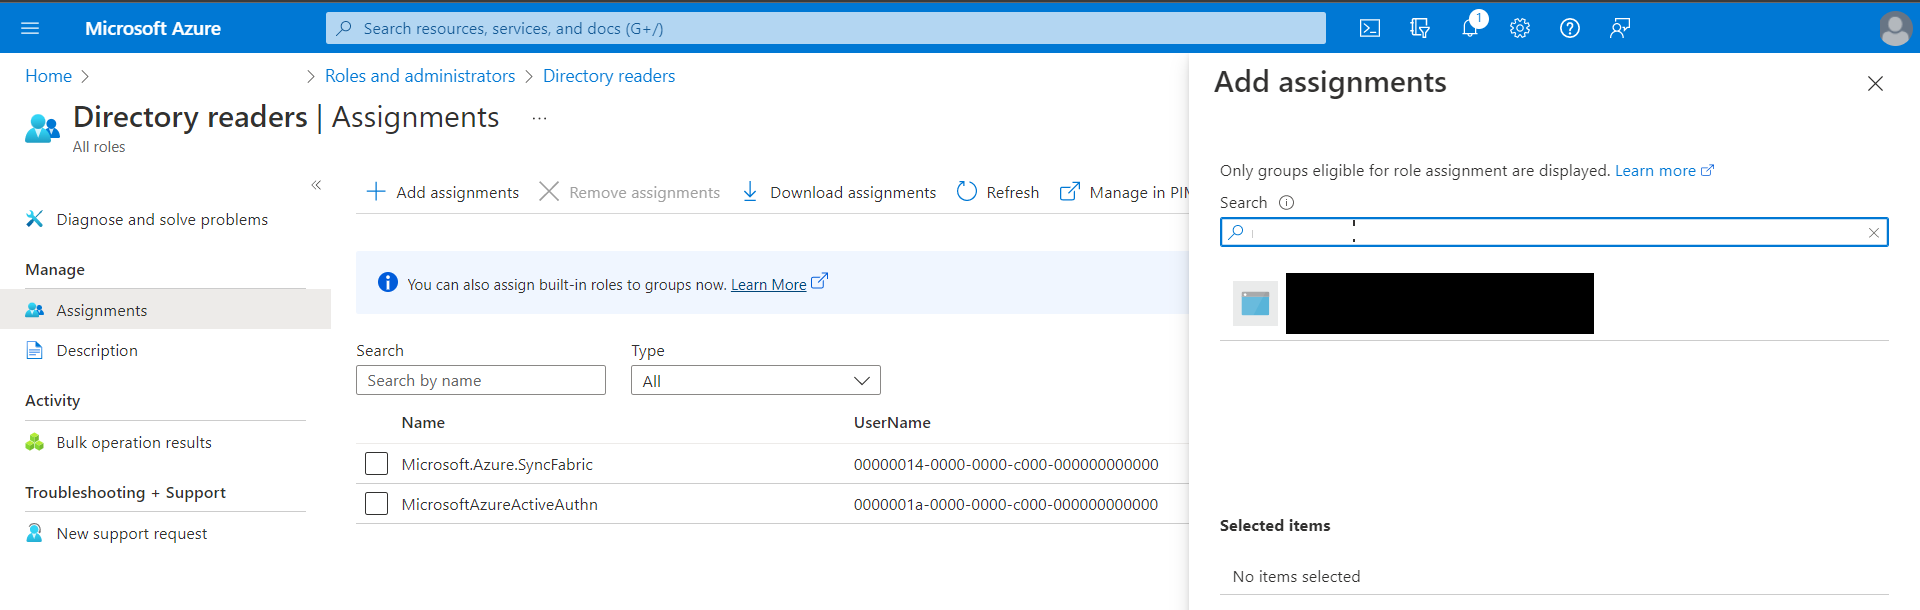The width and height of the screenshot is (1920, 610).
Task: Go to the Home breadcrumb
Action: [x=48, y=76]
